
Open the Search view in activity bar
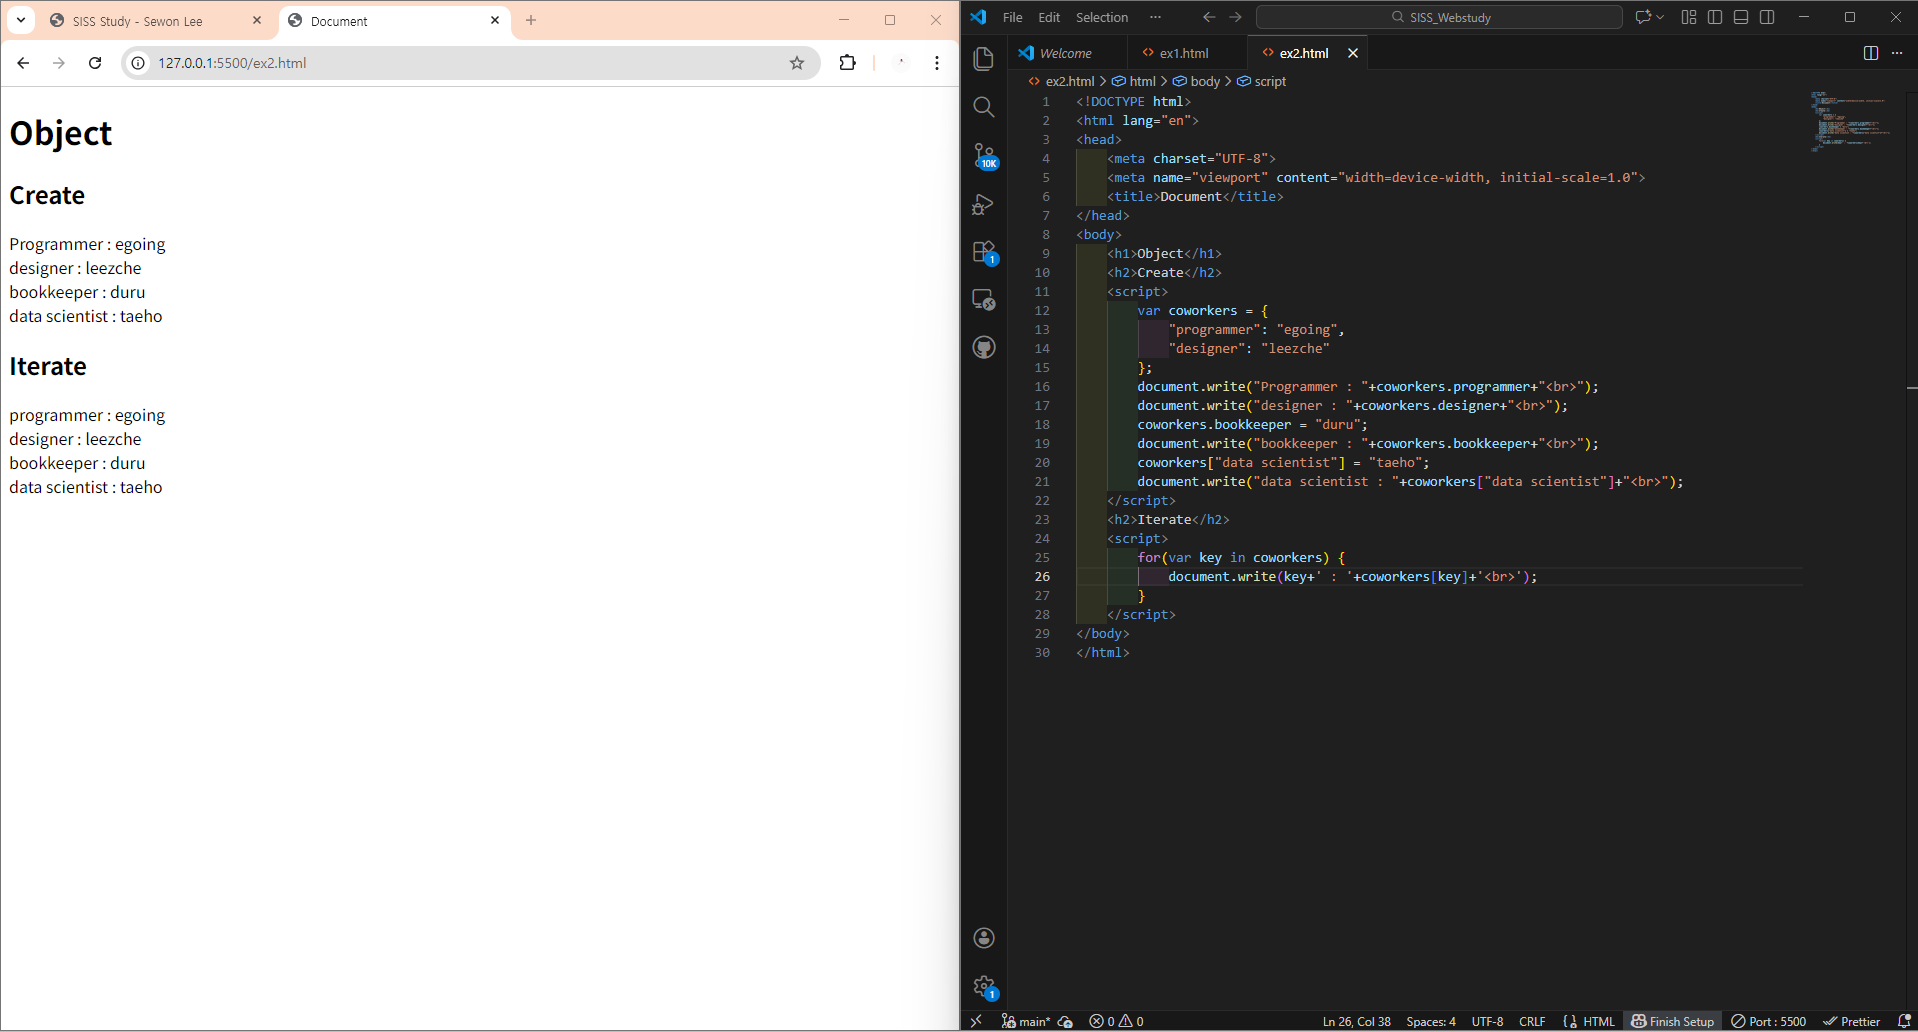coord(984,107)
